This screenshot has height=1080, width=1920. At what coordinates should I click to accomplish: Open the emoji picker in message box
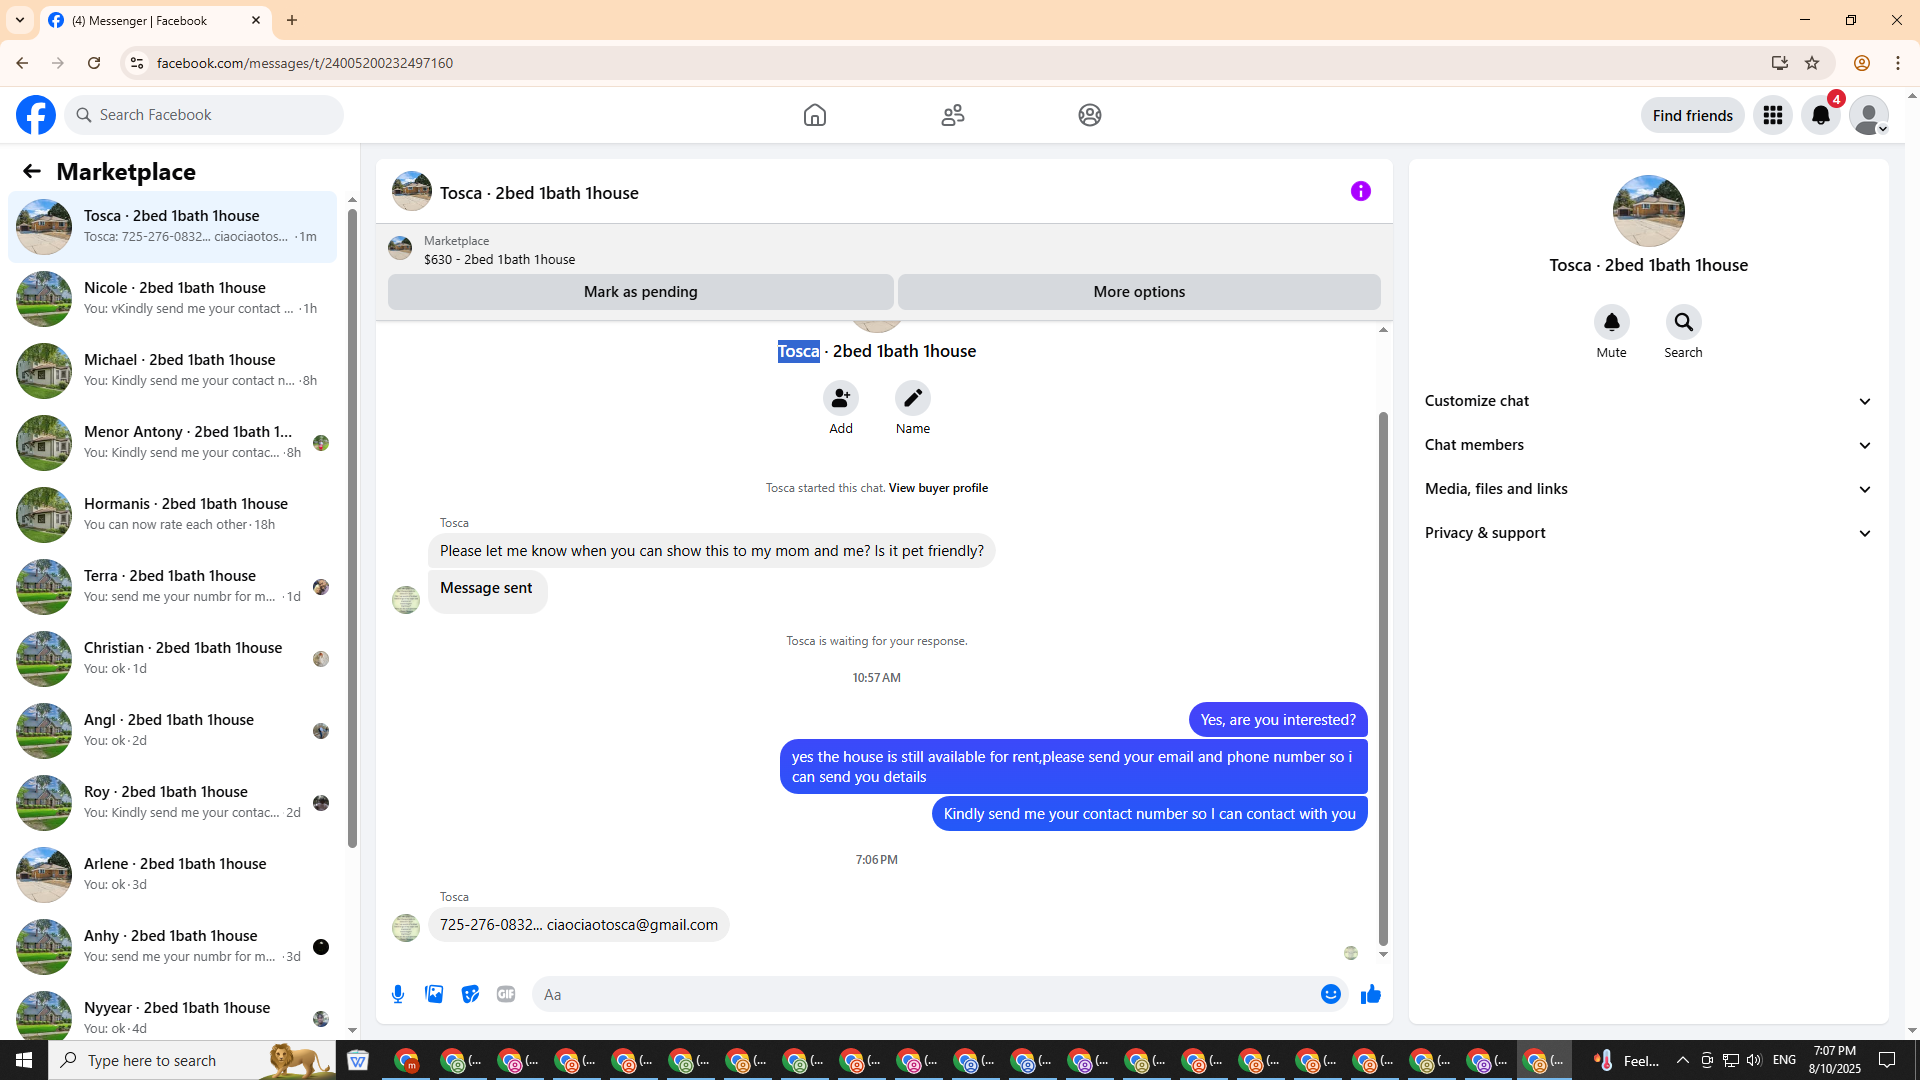(1330, 994)
